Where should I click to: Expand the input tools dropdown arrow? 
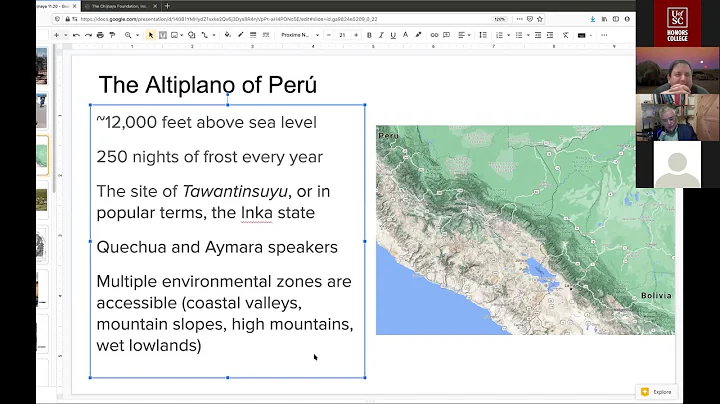coord(591,35)
